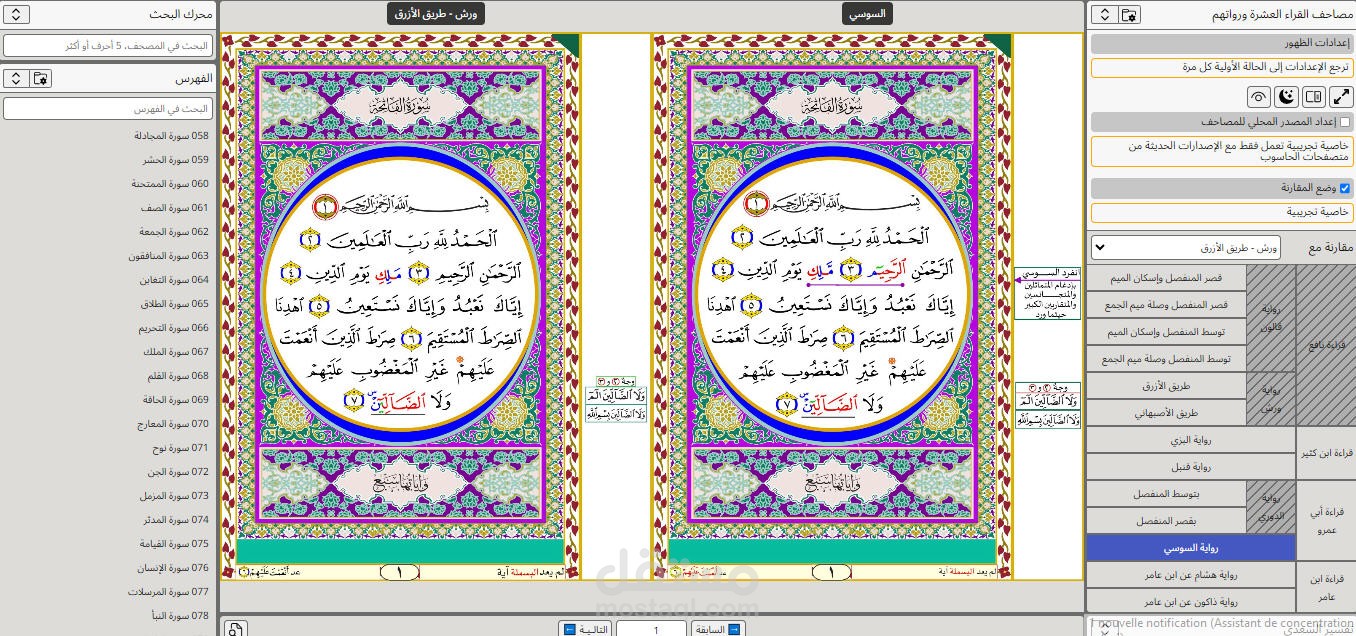
Task: Select رواية ذكوان عن ابن عامر
Action: 1191,602
